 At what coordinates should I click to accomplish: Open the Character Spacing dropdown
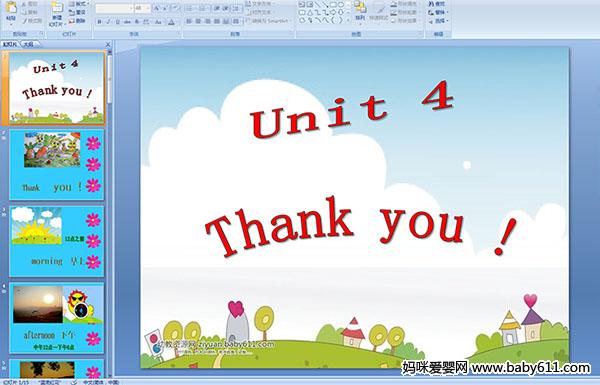(147, 22)
